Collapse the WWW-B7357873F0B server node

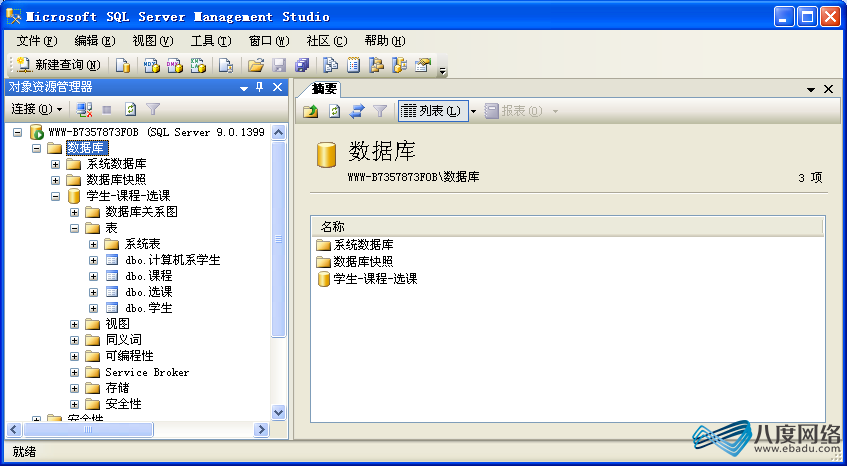17,132
